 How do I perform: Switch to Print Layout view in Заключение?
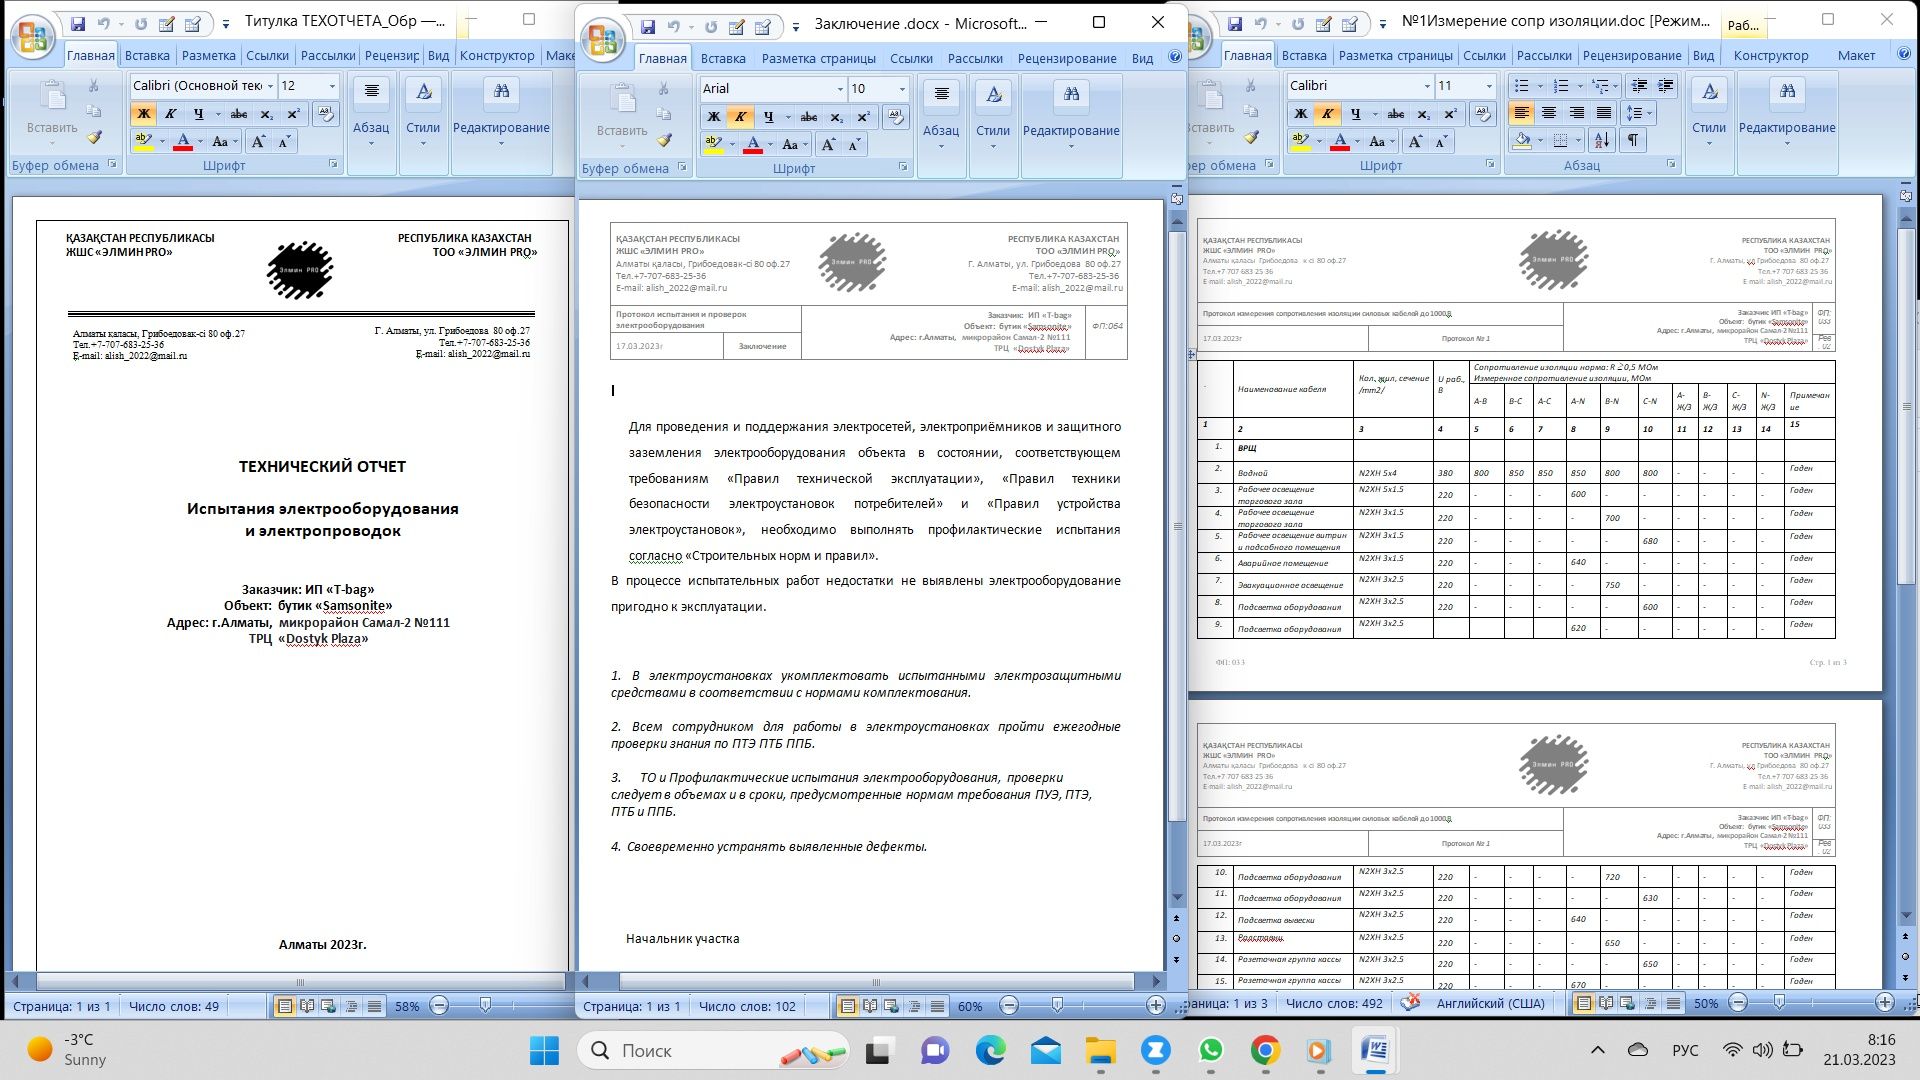tap(848, 1006)
